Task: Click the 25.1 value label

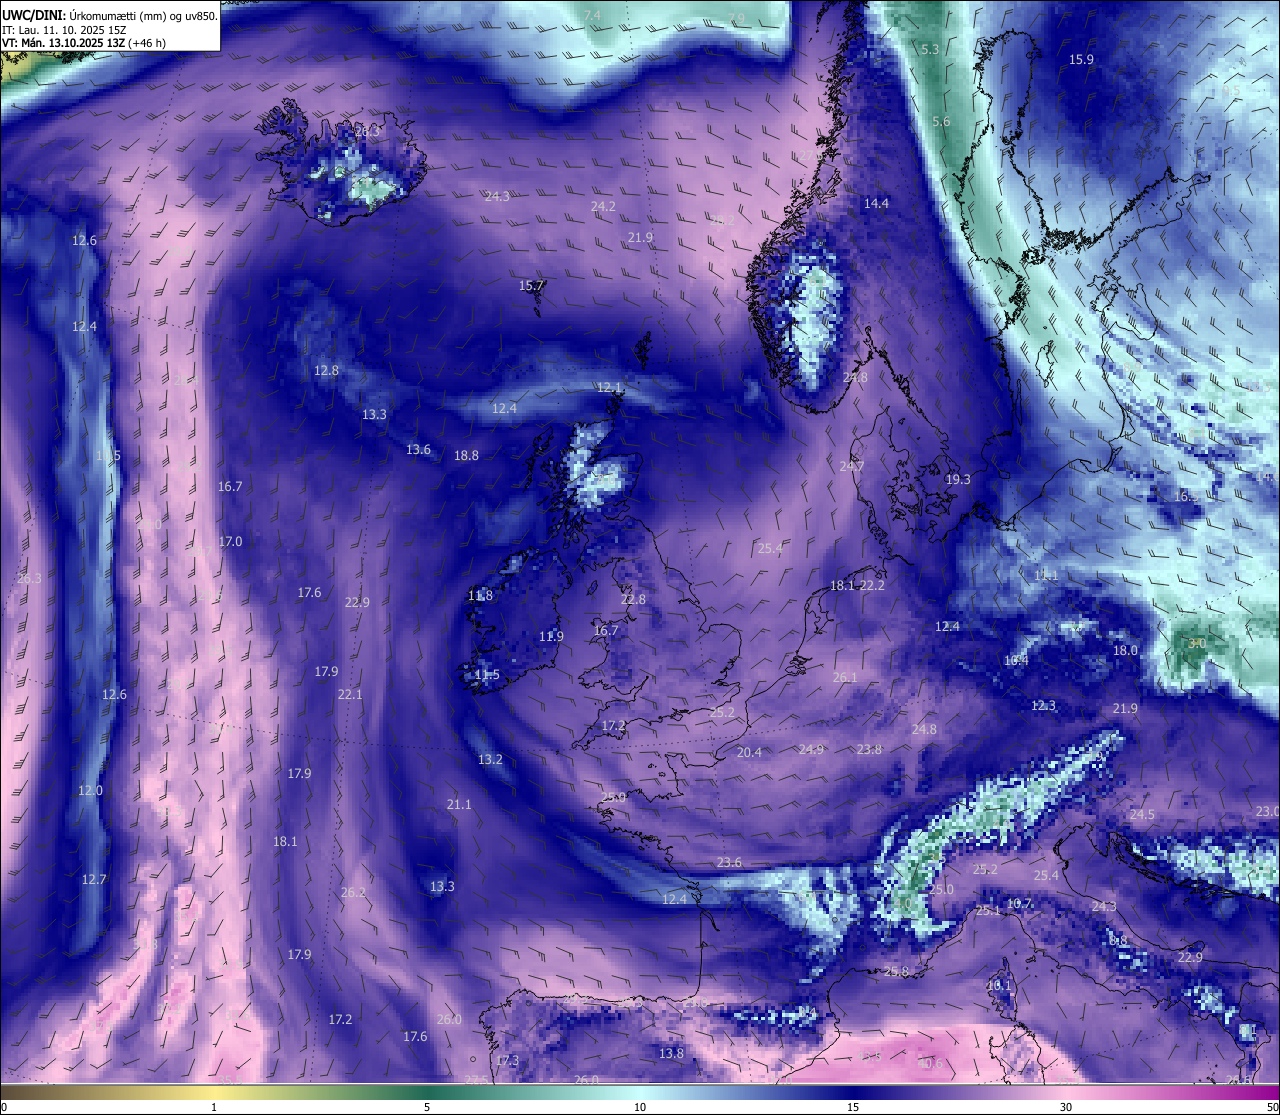Action: tap(988, 910)
